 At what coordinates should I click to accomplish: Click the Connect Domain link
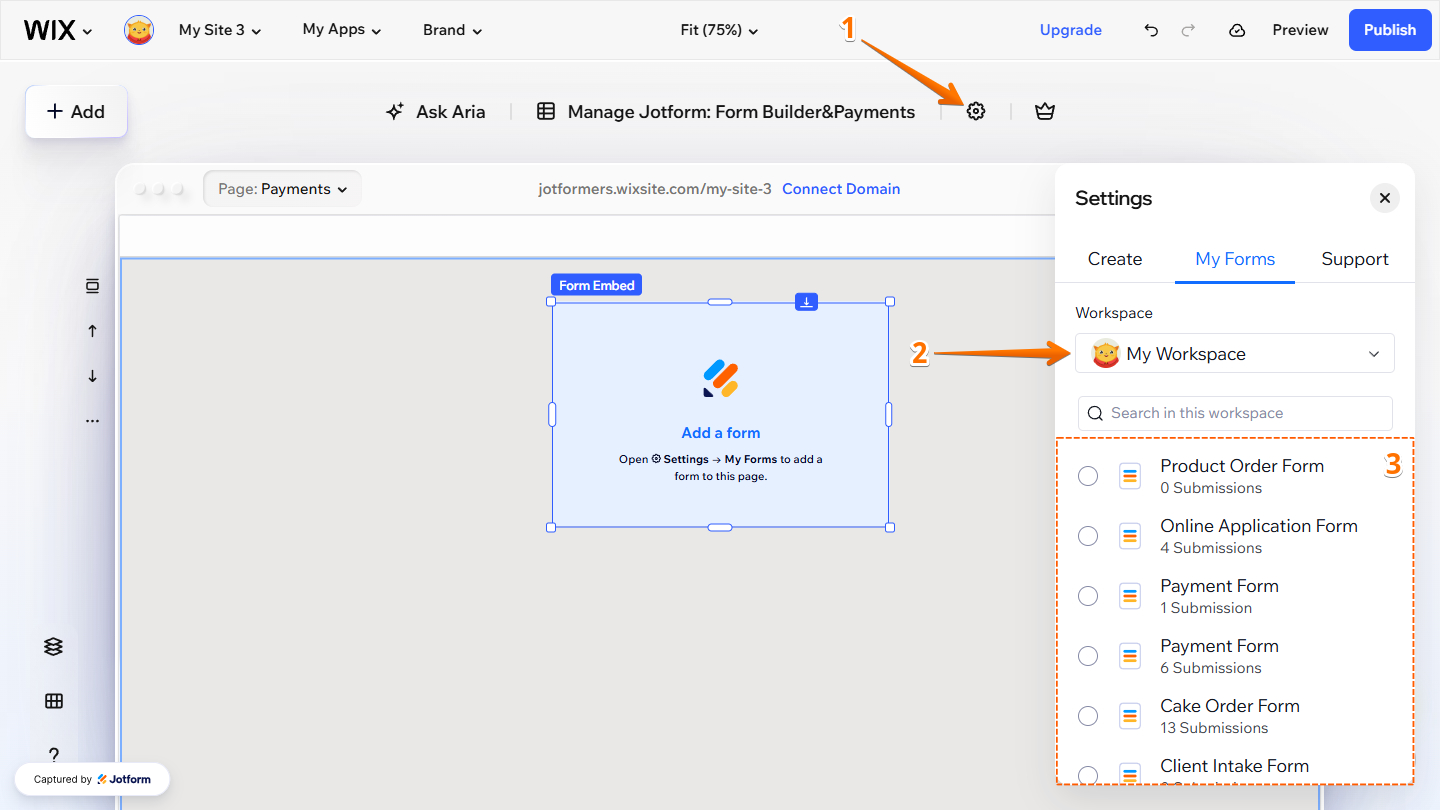point(841,189)
